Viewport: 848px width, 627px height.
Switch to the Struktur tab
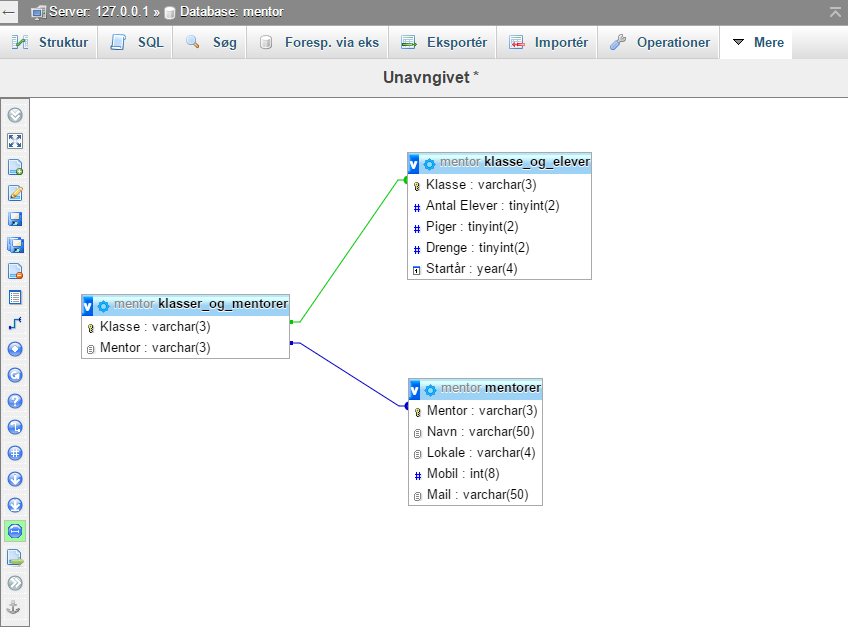click(x=49, y=42)
